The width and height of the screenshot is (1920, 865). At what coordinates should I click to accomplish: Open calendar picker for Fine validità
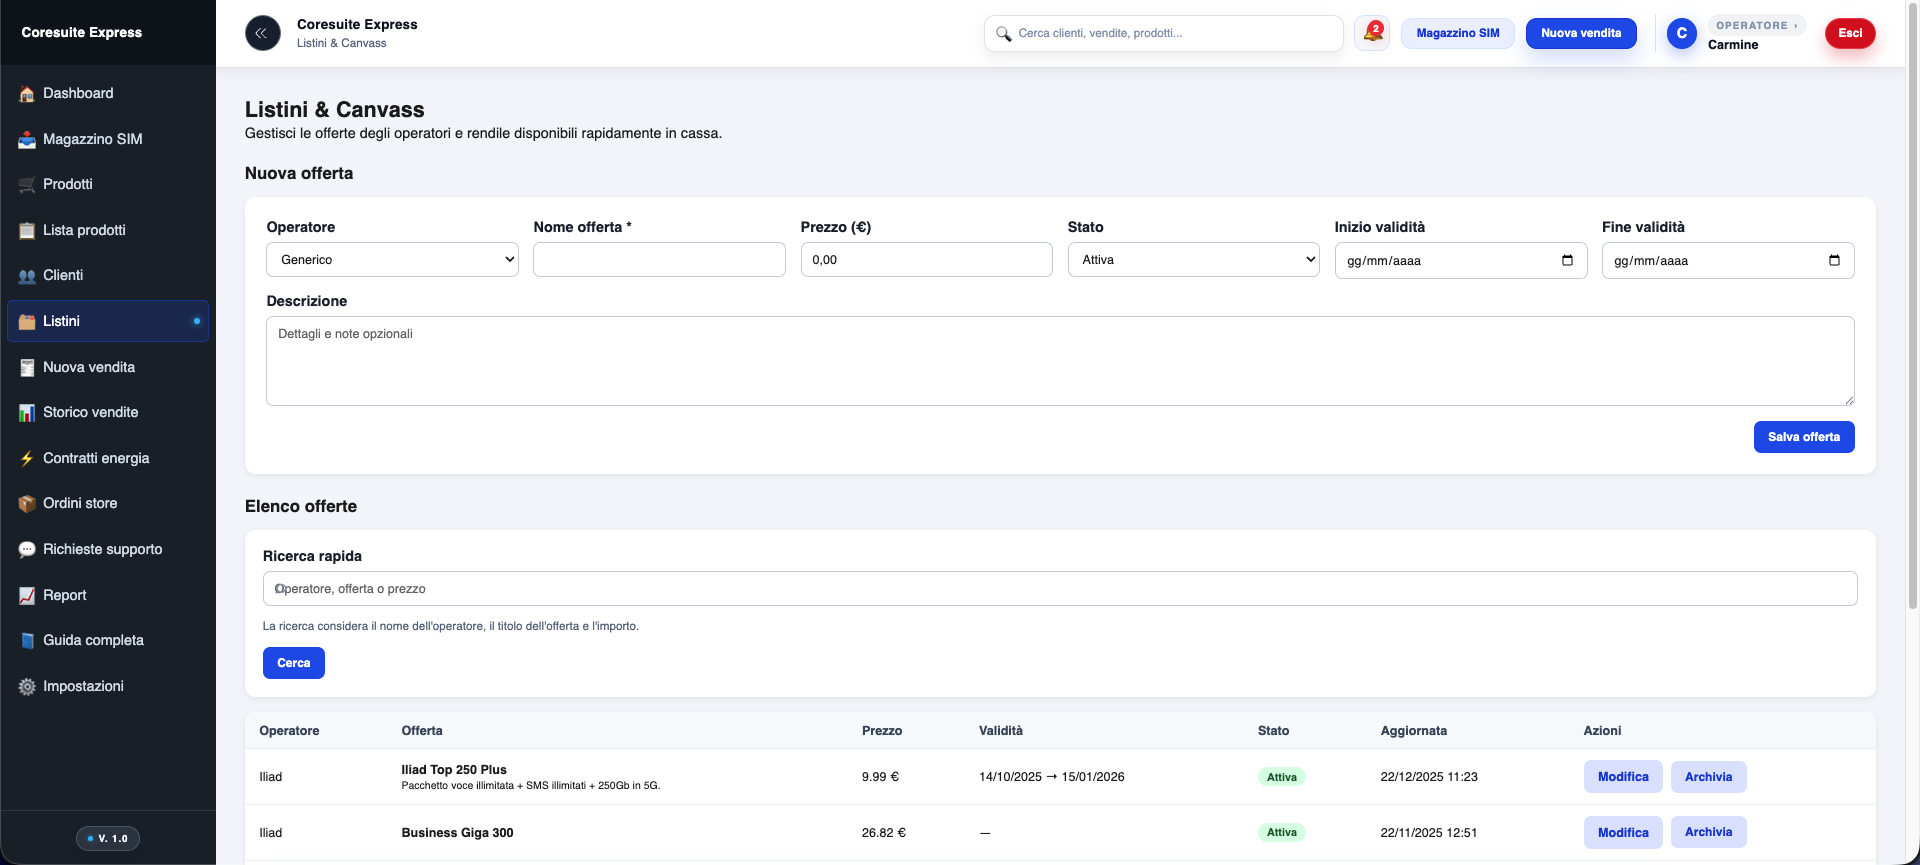tap(1834, 261)
